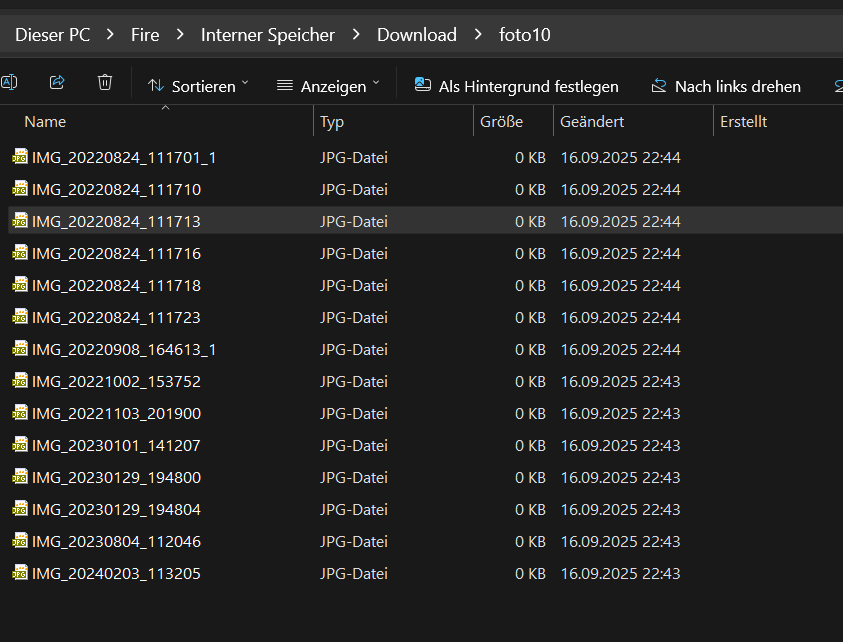Sort by Größe column header
The width and height of the screenshot is (843, 642).
click(501, 122)
